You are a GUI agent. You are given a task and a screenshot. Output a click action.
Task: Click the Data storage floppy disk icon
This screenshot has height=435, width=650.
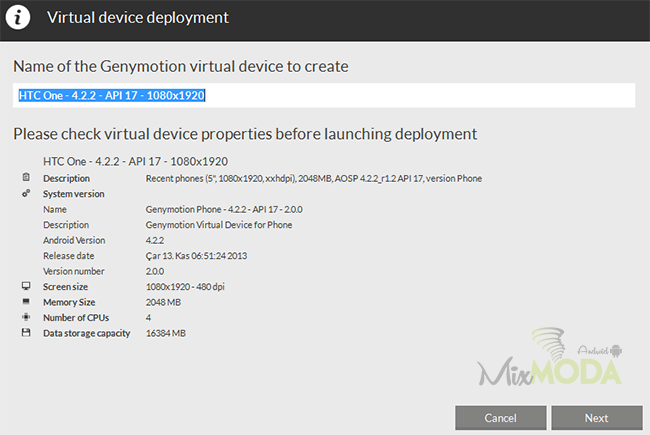tap(26, 333)
